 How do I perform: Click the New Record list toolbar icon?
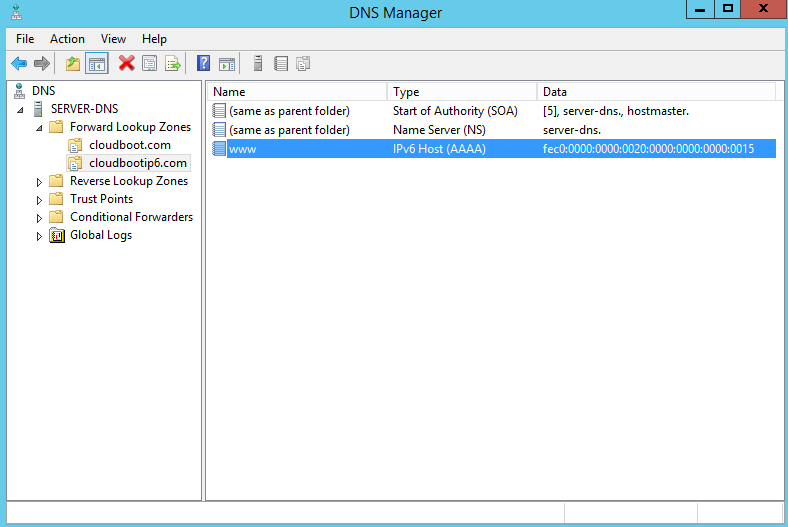(x=281, y=64)
